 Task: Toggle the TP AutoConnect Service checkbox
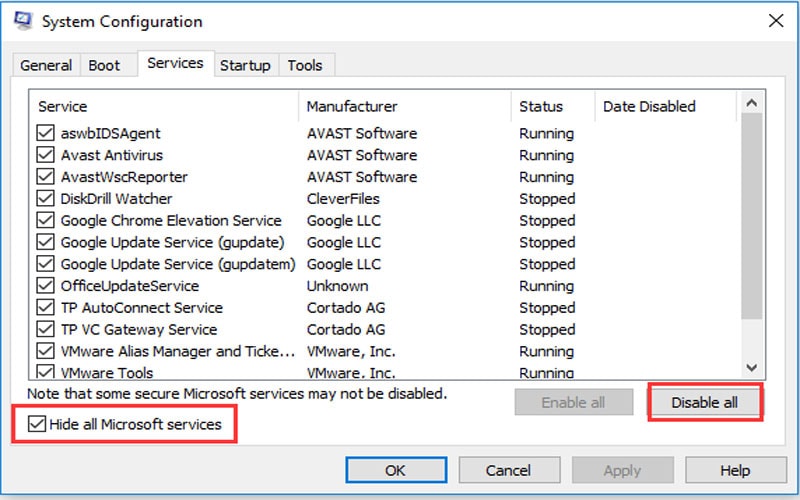(x=45, y=308)
